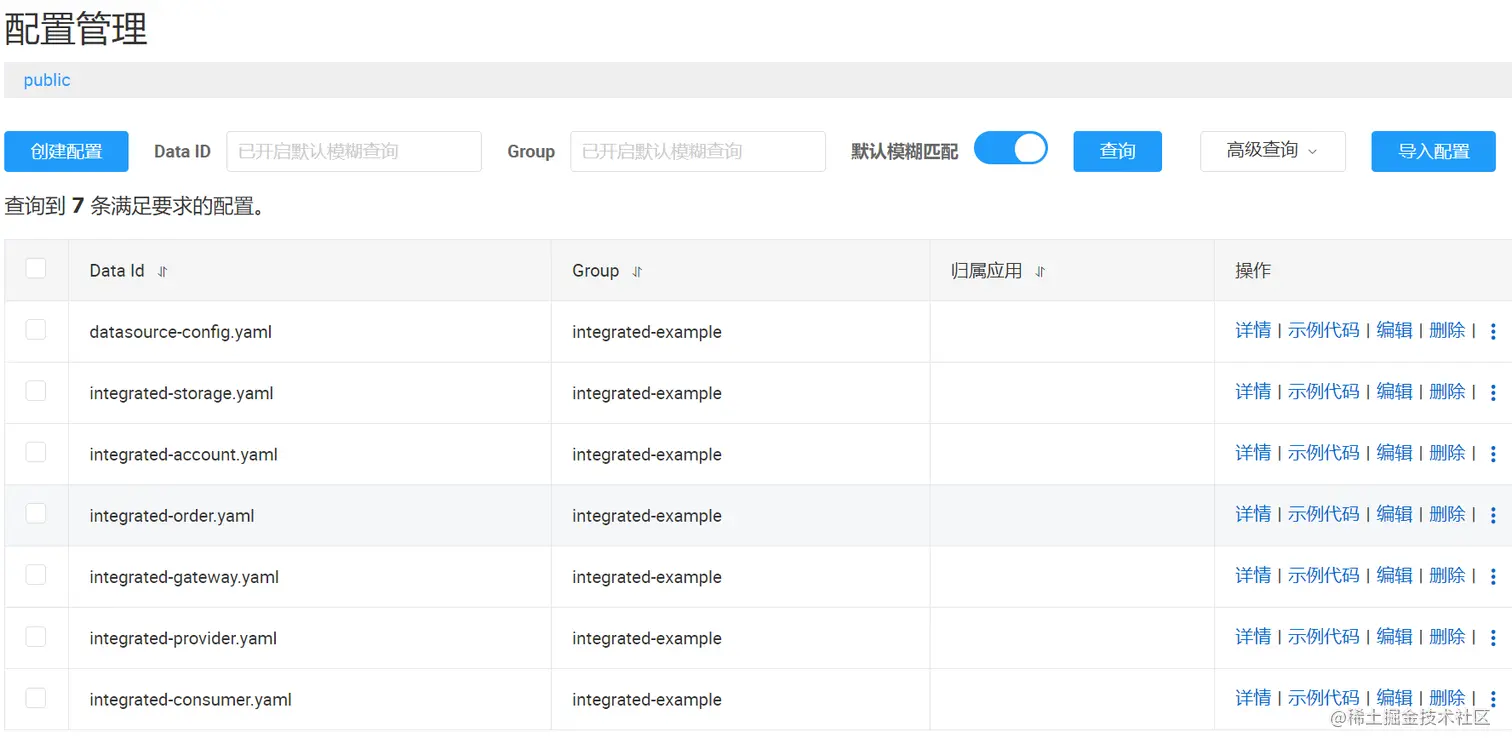Run search with the 查询 button
1512x749 pixels.
pyautogui.click(x=1118, y=151)
